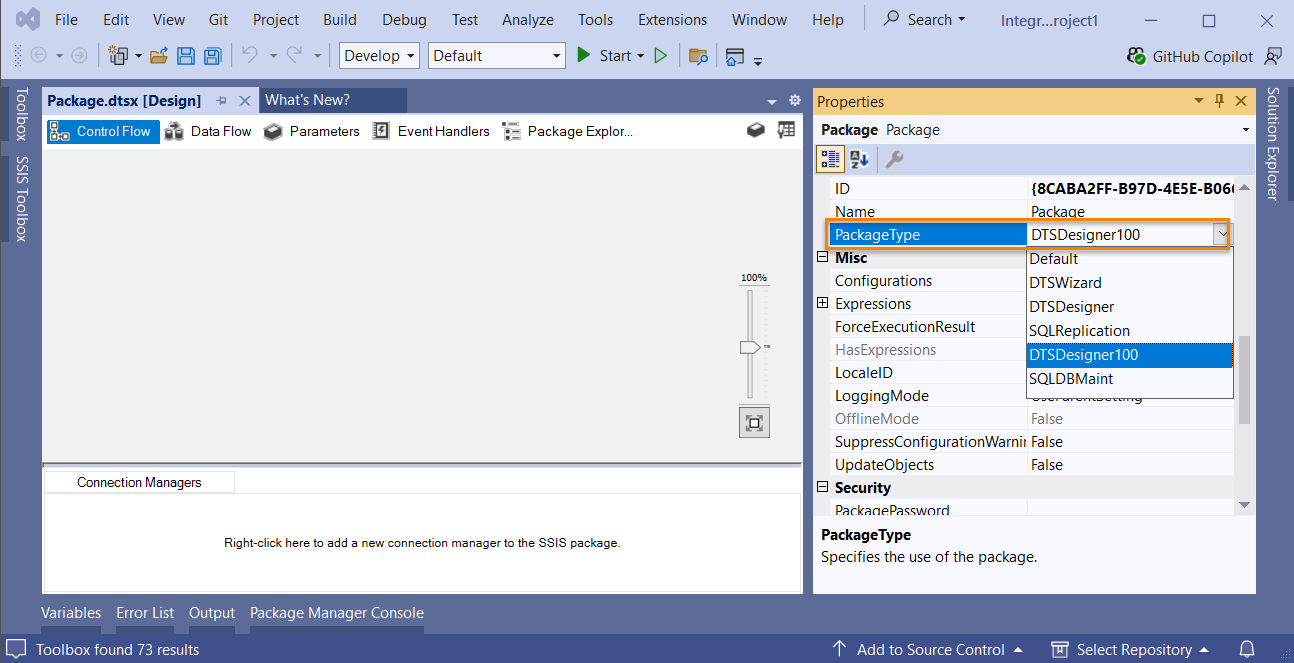Viewport: 1294px width, 663px height.
Task: Open the Default platform dropdown
Action: tap(497, 56)
